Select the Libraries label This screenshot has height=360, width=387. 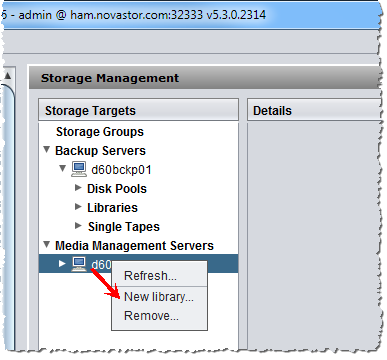click(x=112, y=208)
